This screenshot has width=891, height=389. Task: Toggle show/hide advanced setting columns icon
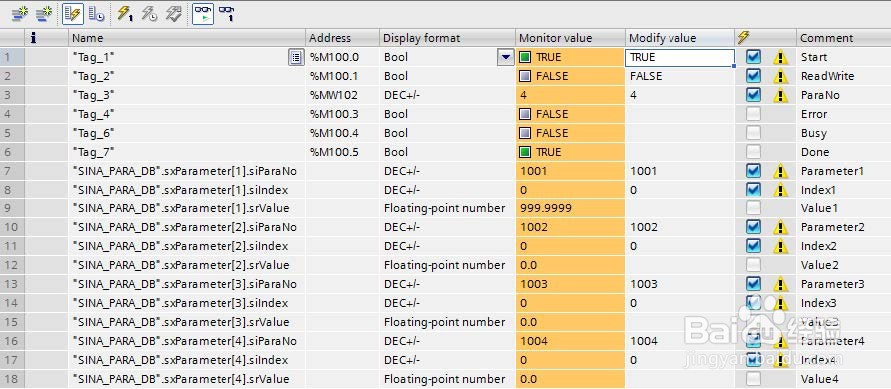pos(96,13)
